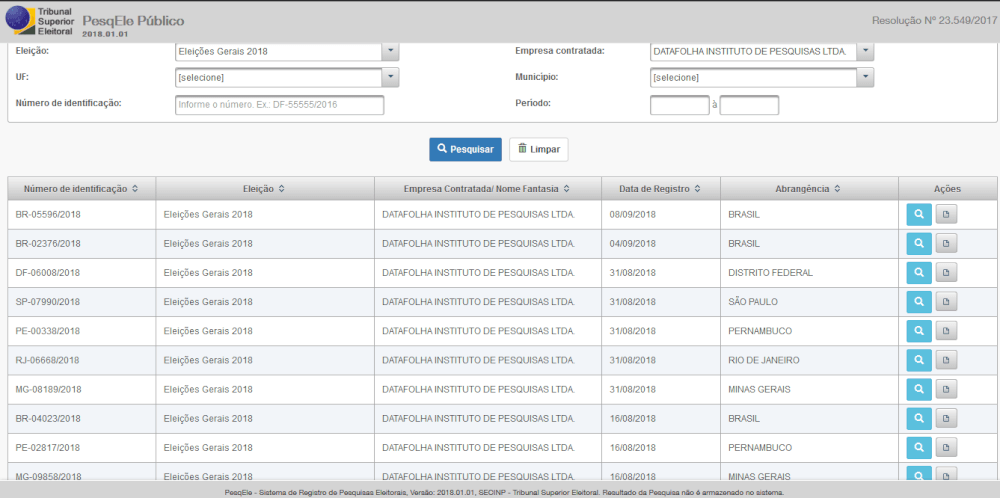Click the Tribunal Superior Eleitoral logo
Screen dimensions: 1000x498
tap(40, 20)
